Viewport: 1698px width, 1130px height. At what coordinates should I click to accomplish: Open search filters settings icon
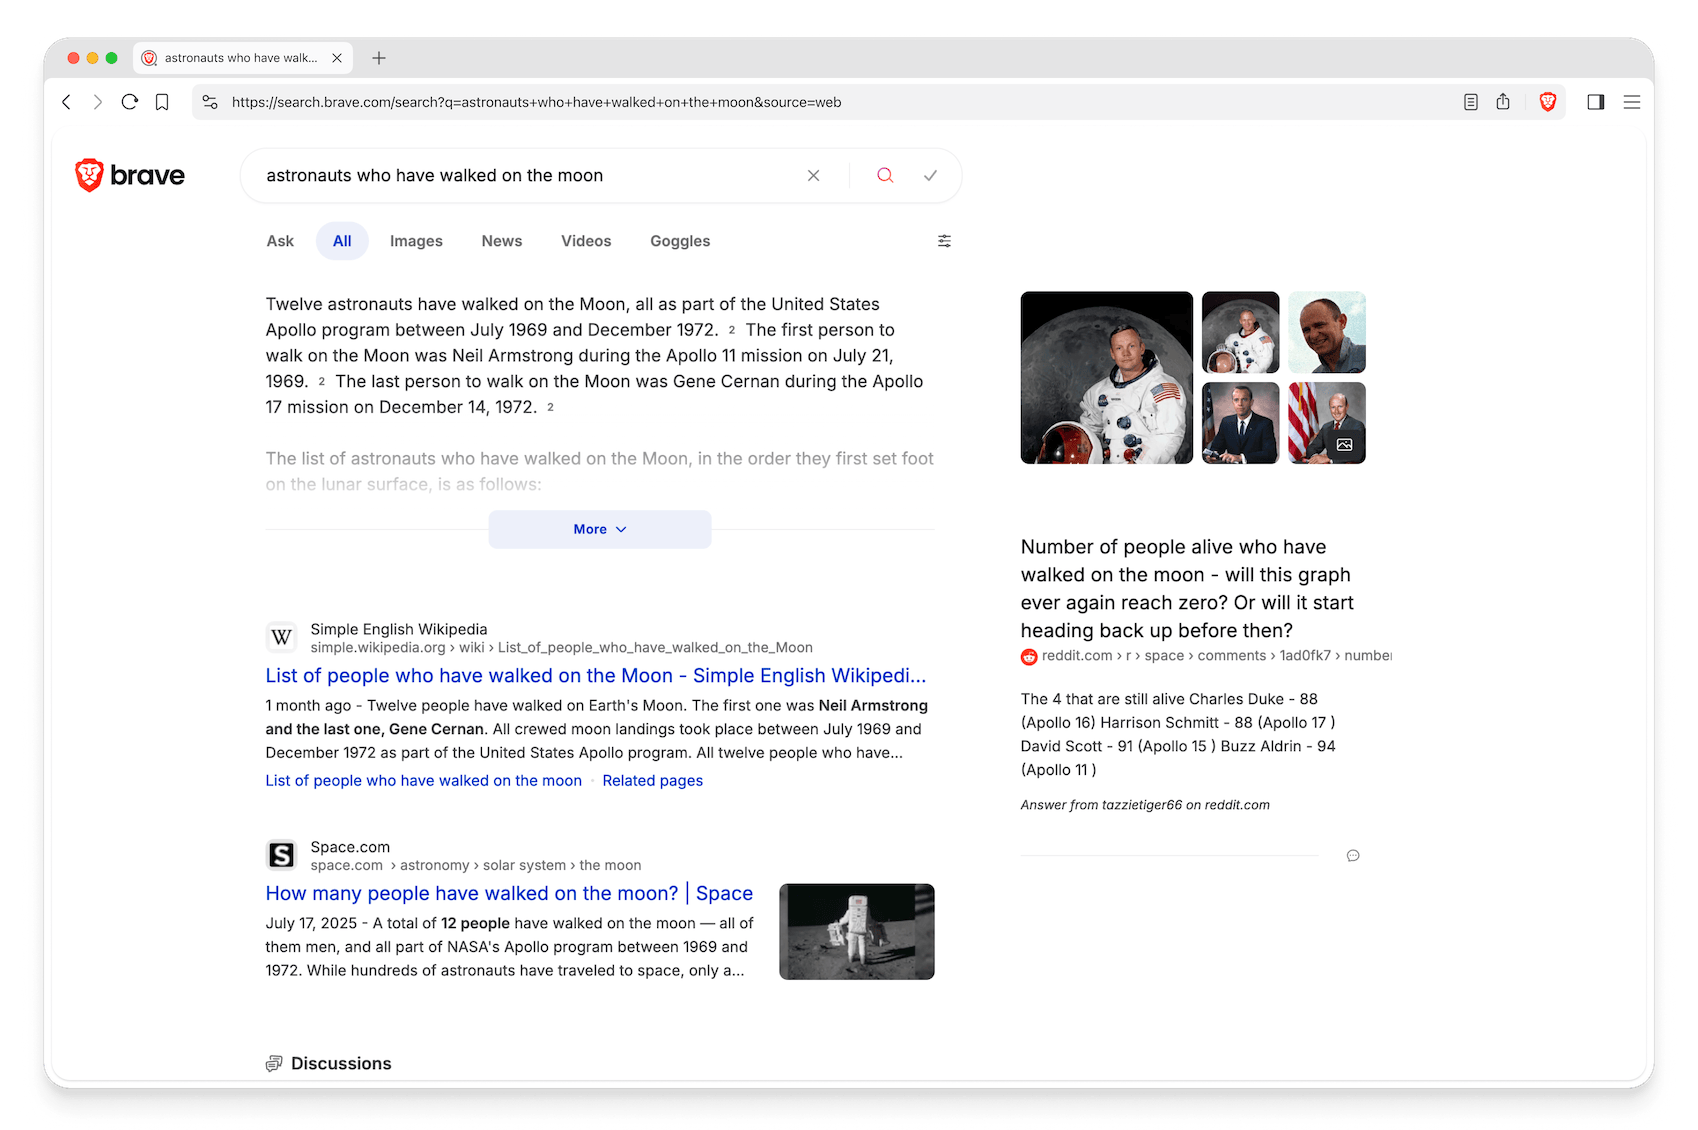[944, 240]
